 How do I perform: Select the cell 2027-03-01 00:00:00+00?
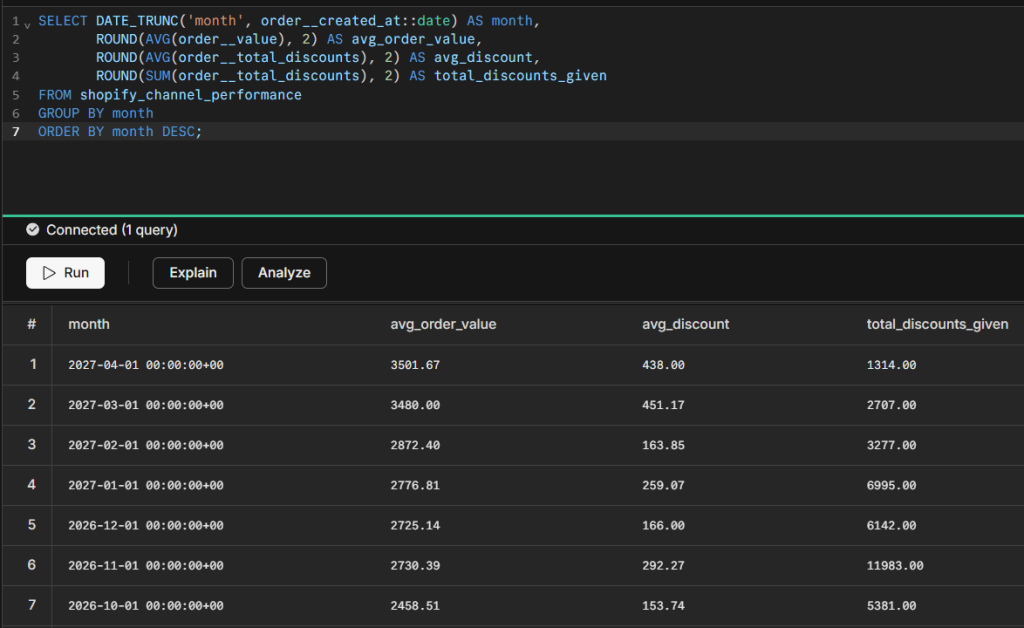146,405
